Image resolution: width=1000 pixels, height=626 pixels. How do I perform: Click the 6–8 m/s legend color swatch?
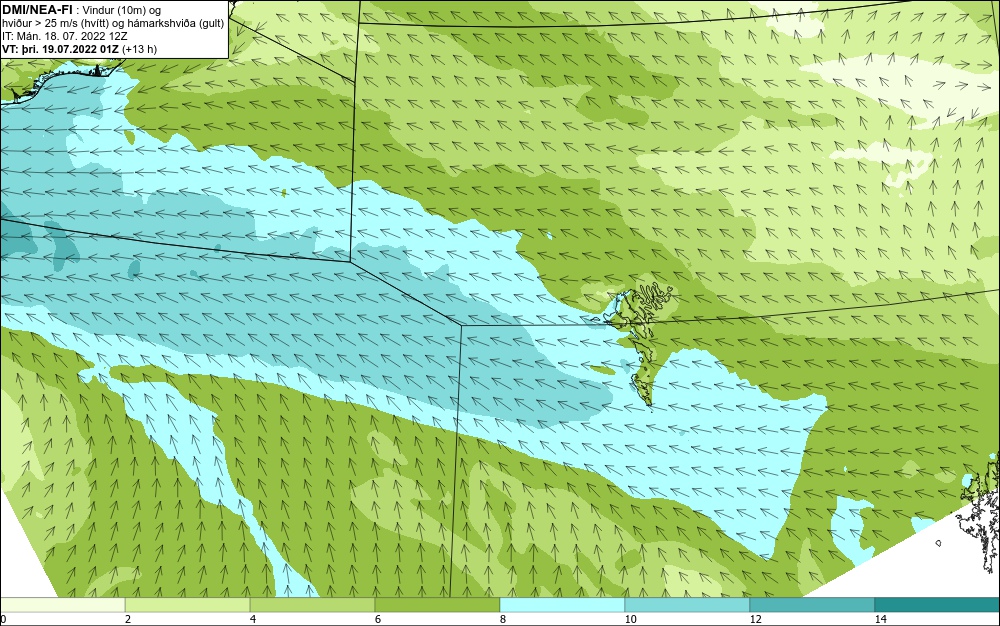(x=438, y=605)
